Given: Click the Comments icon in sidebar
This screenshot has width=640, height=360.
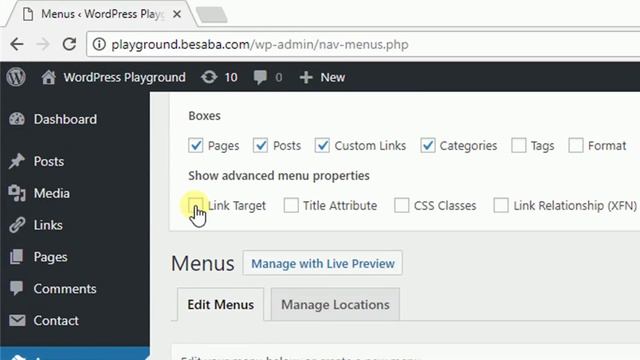Looking at the screenshot, I should point(17,289).
